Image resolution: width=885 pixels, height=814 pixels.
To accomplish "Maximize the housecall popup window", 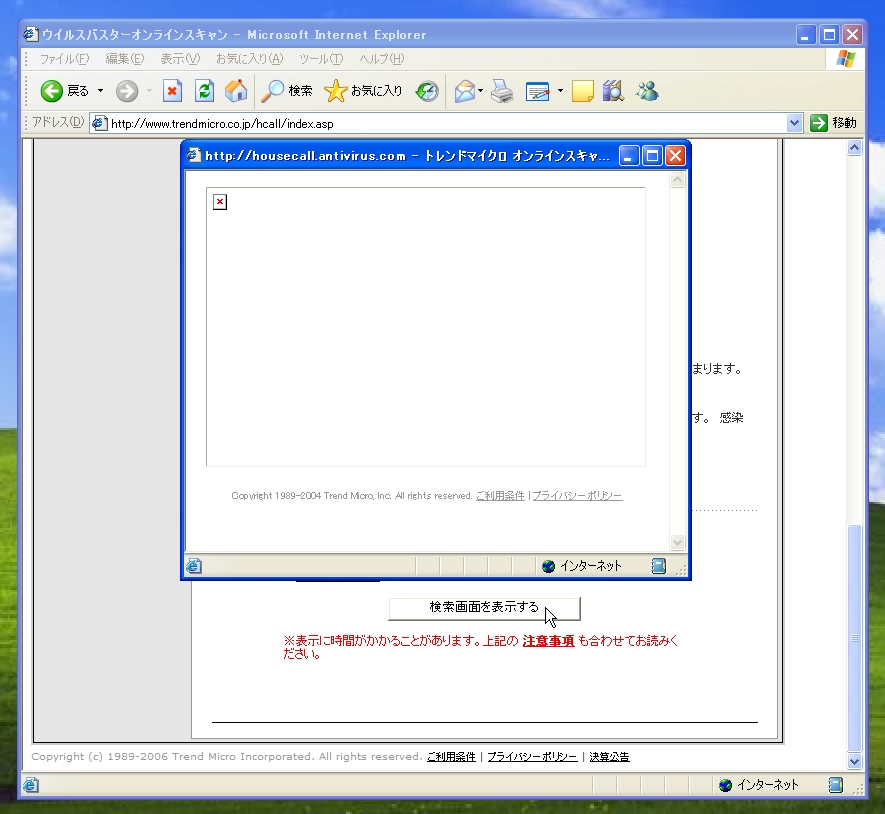I will [652, 155].
